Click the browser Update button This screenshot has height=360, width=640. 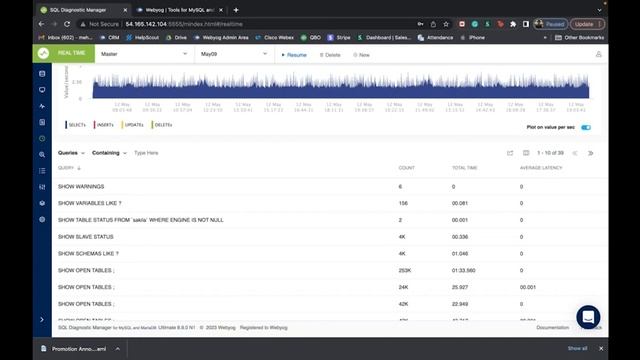pos(587,24)
